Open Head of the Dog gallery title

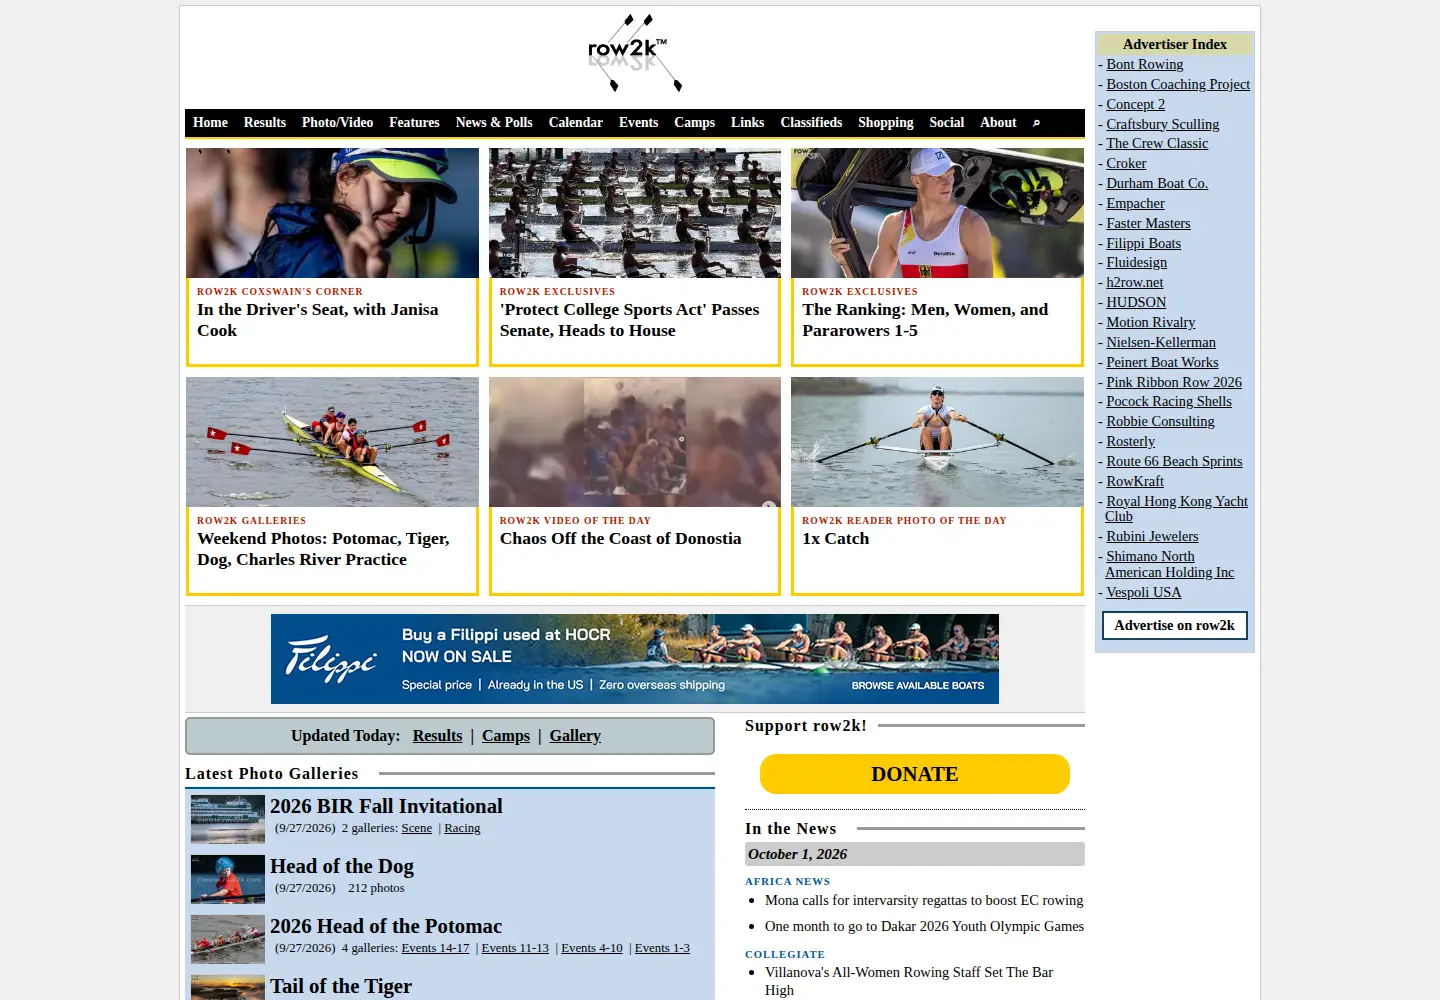pyautogui.click(x=342, y=866)
